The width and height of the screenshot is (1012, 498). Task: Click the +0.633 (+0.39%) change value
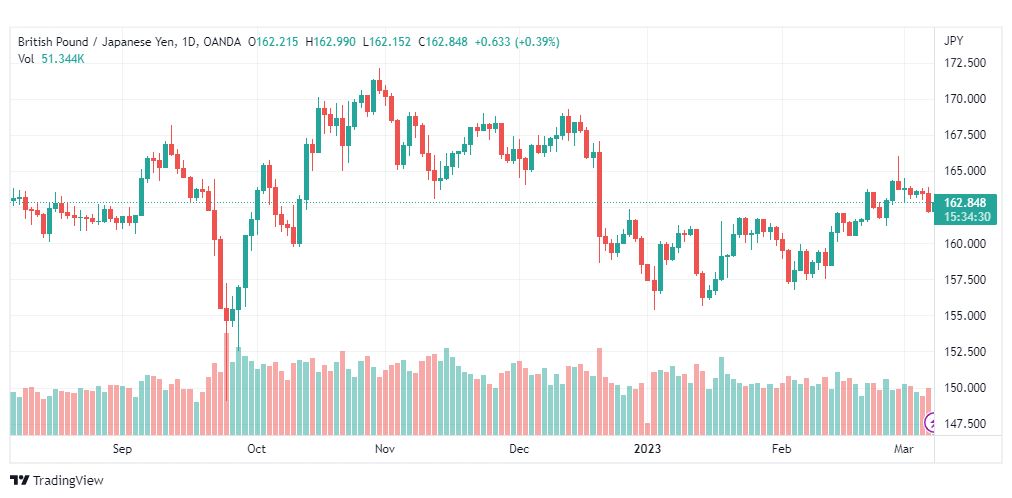(x=517, y=42)
